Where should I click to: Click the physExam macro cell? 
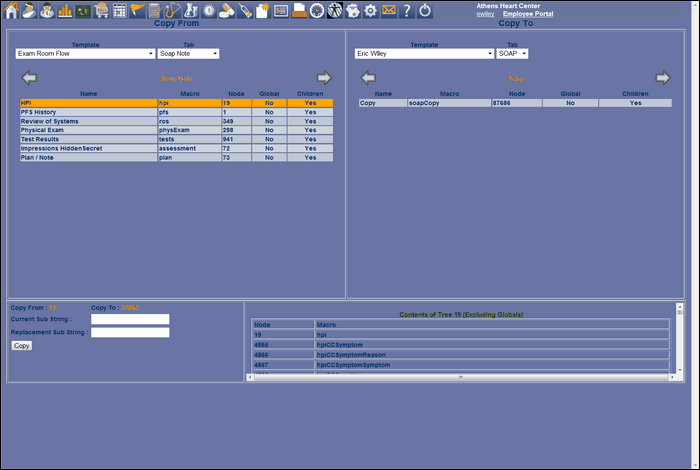coord(190,130)
